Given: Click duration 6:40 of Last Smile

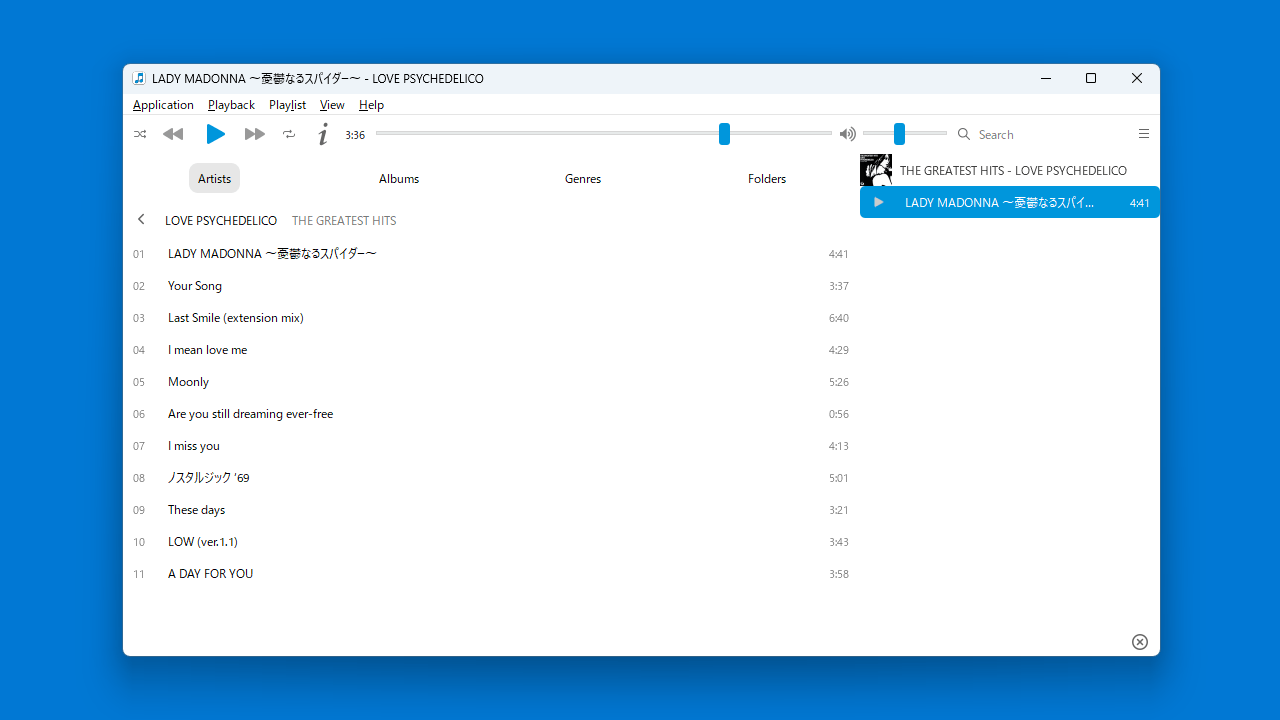Looking at the screenshot, I should pos(839,318).
